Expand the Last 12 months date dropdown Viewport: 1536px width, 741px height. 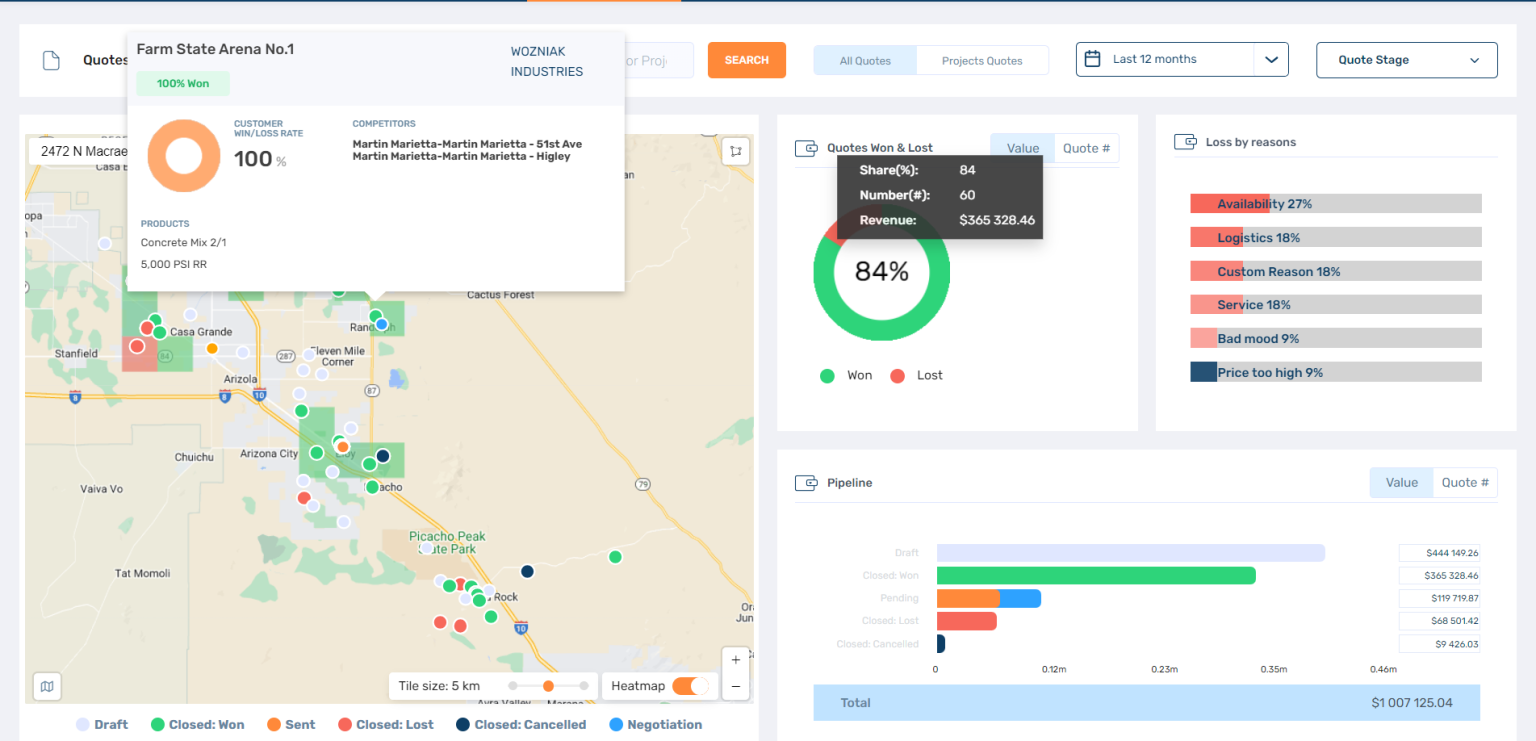click(1271, 59)
